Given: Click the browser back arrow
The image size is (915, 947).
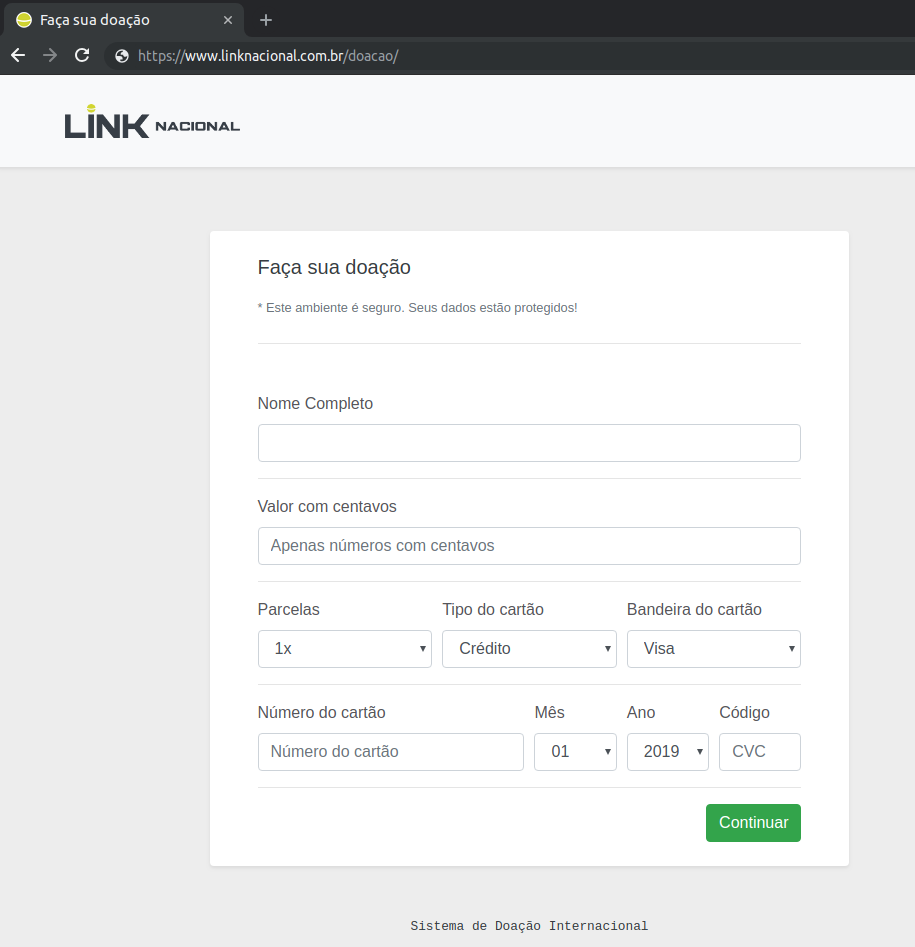Looking at the screenshot, I should coord(17,55).
